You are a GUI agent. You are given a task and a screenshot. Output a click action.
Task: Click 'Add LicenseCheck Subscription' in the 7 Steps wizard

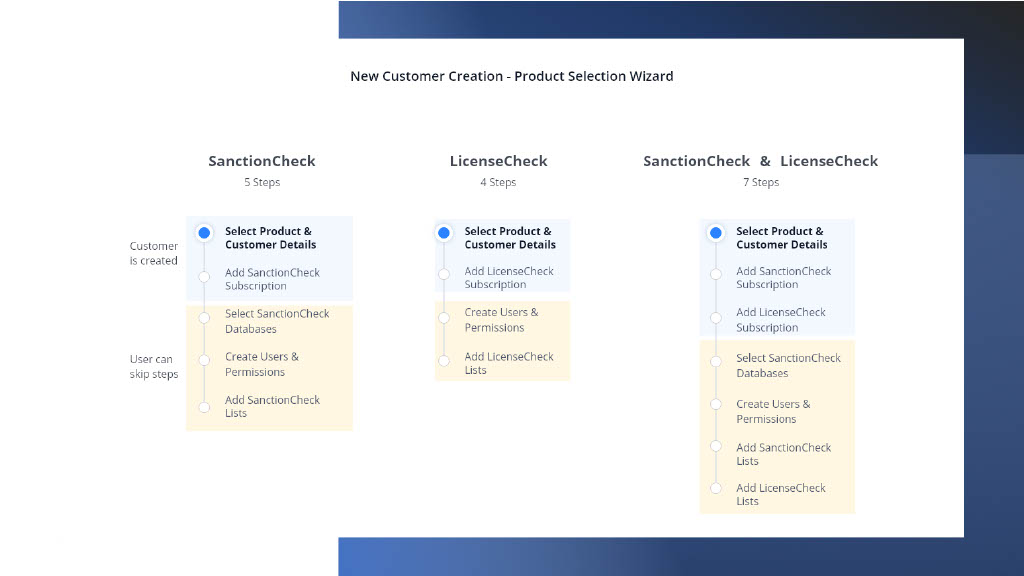(781, 320)
